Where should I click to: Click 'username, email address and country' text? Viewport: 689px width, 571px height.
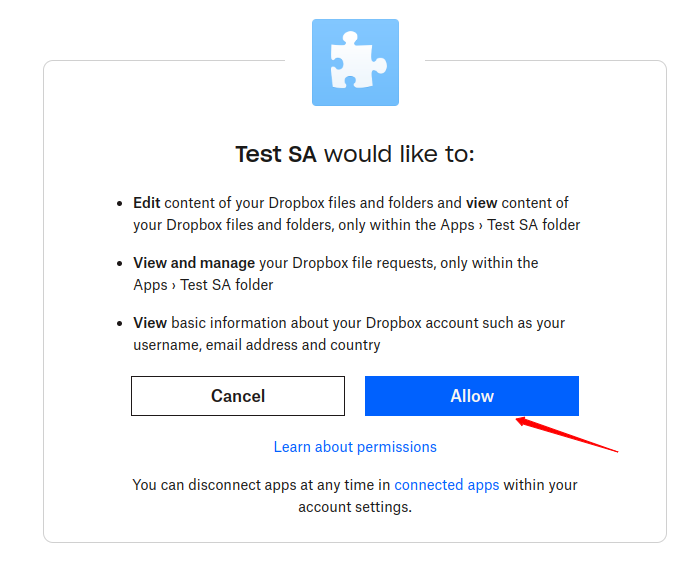(x=257, y=345)
